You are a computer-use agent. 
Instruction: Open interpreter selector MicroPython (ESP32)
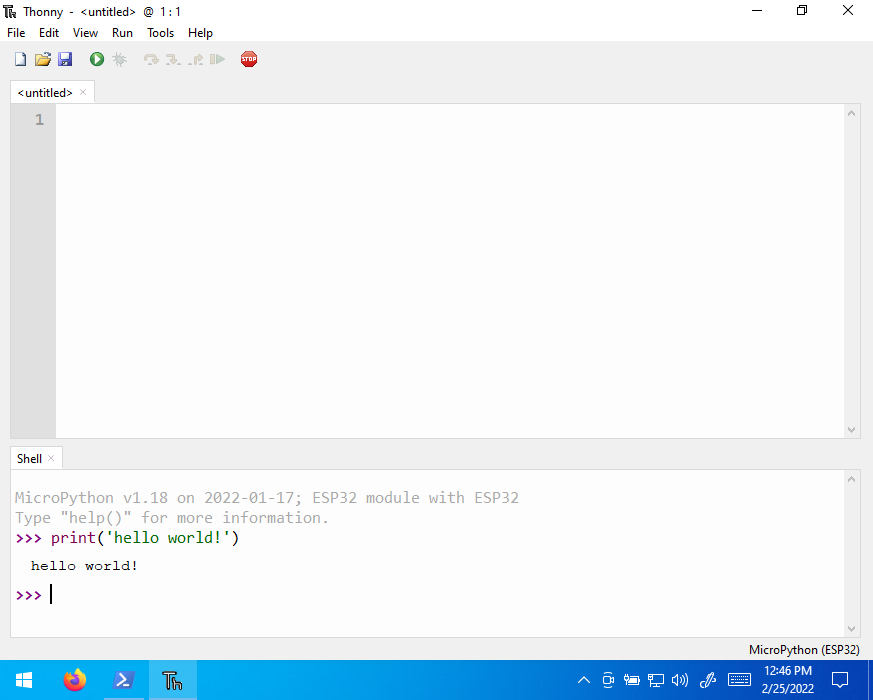[804, 650]
